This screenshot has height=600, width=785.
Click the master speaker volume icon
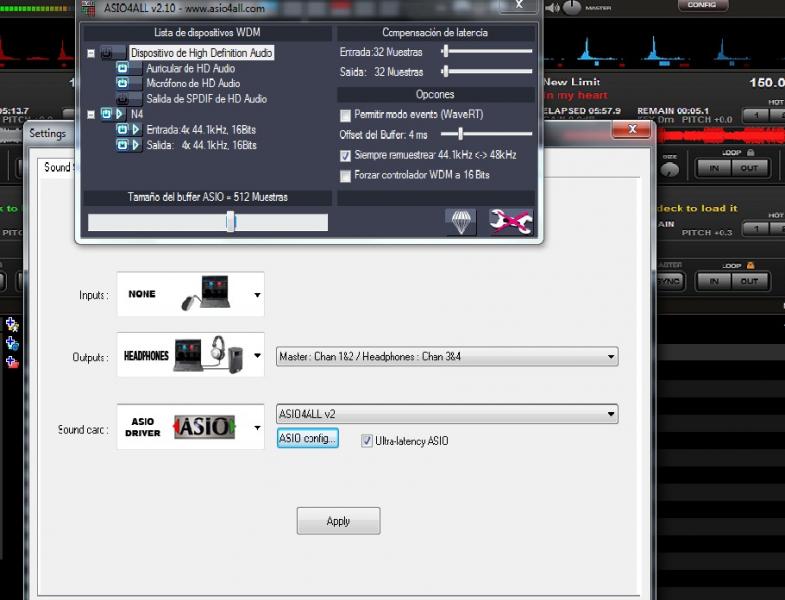[x=552, y=8]
